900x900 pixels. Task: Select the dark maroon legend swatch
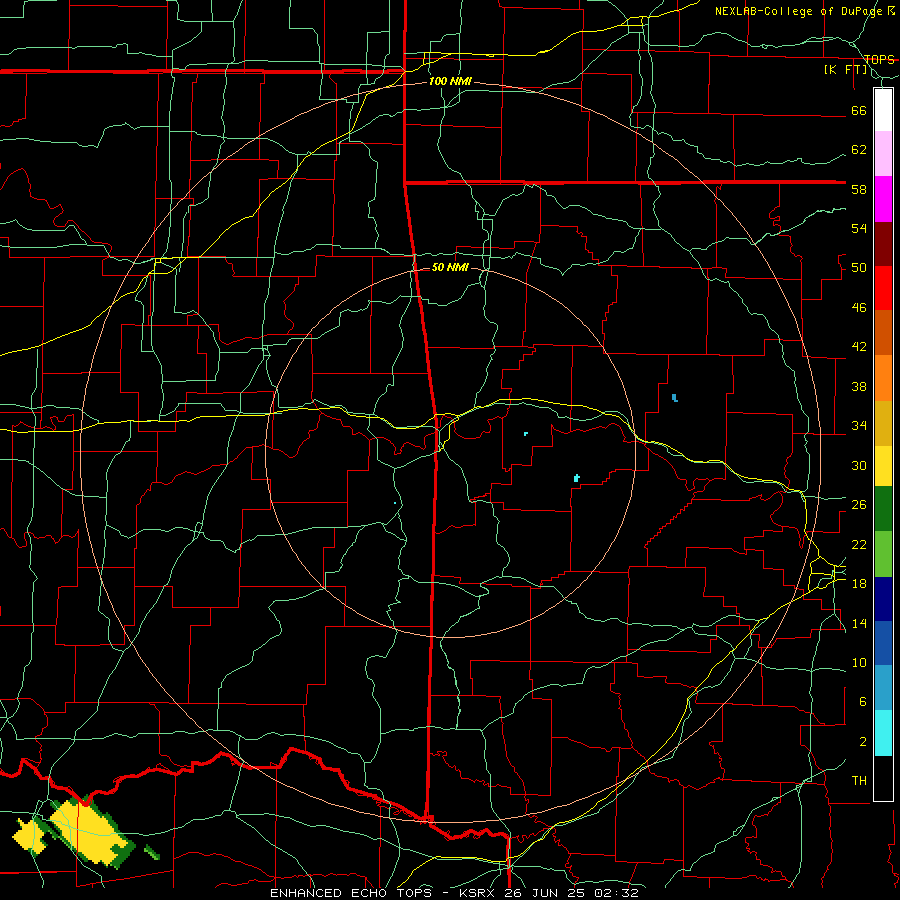tap(883, 243)
